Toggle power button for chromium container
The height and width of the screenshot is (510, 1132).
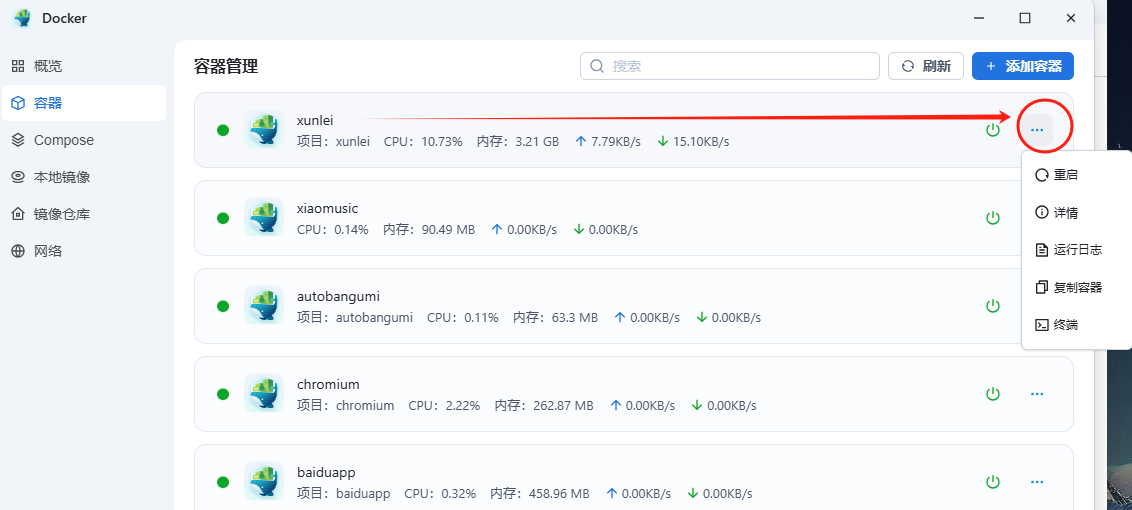coord(993,394)
